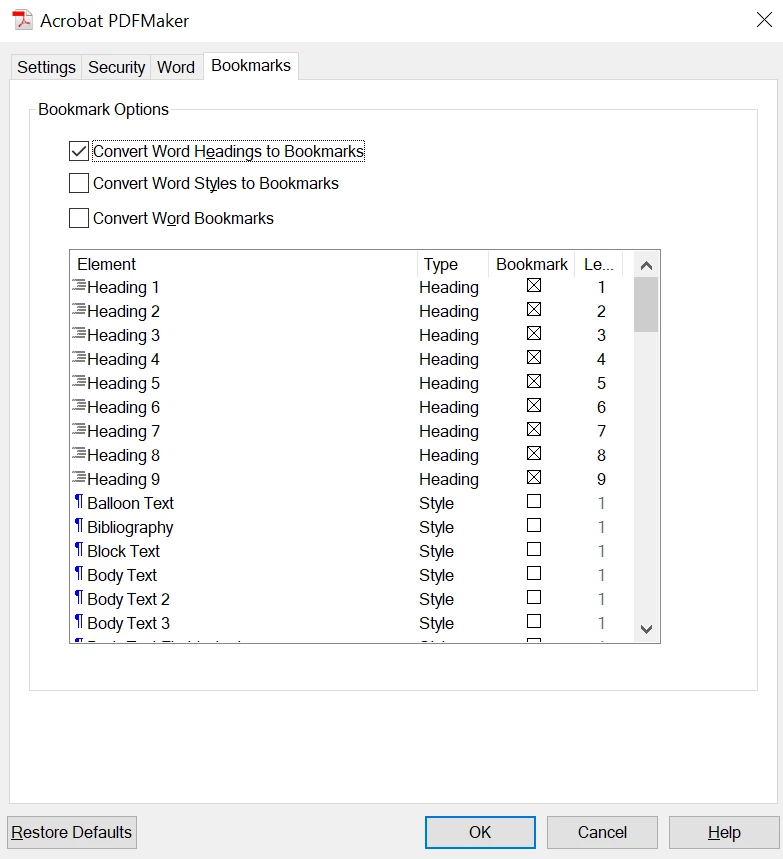Click the paragraph mark icon beside Block Text

click(x=79, y=549)
